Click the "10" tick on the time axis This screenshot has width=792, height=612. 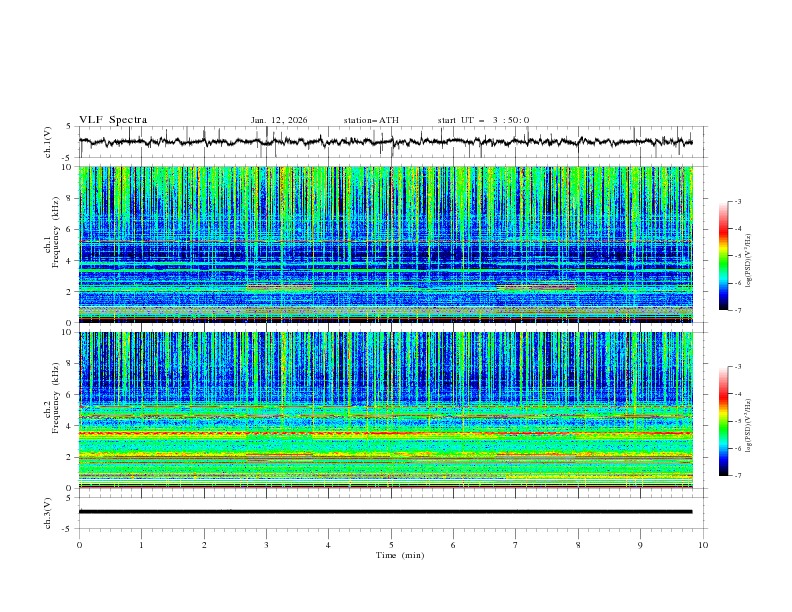703,545
